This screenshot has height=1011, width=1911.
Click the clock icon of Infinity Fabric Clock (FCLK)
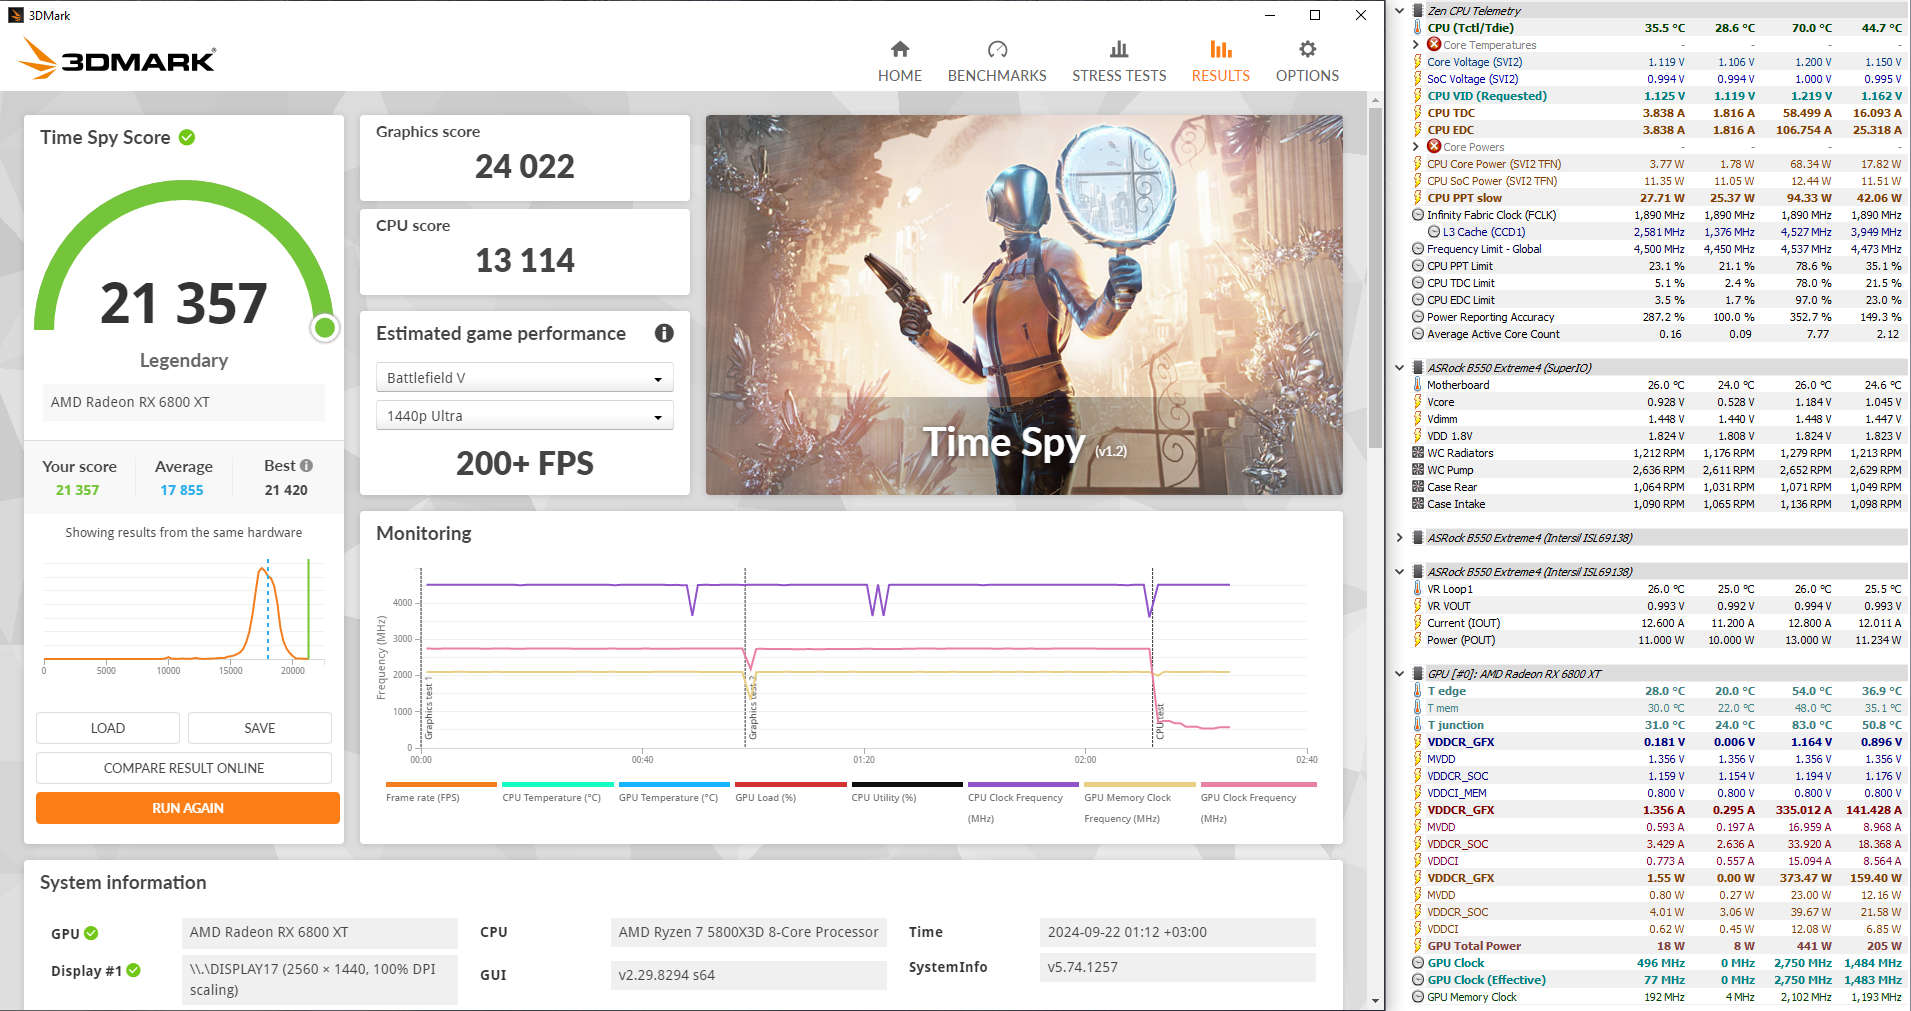(x=1418, y=215)
